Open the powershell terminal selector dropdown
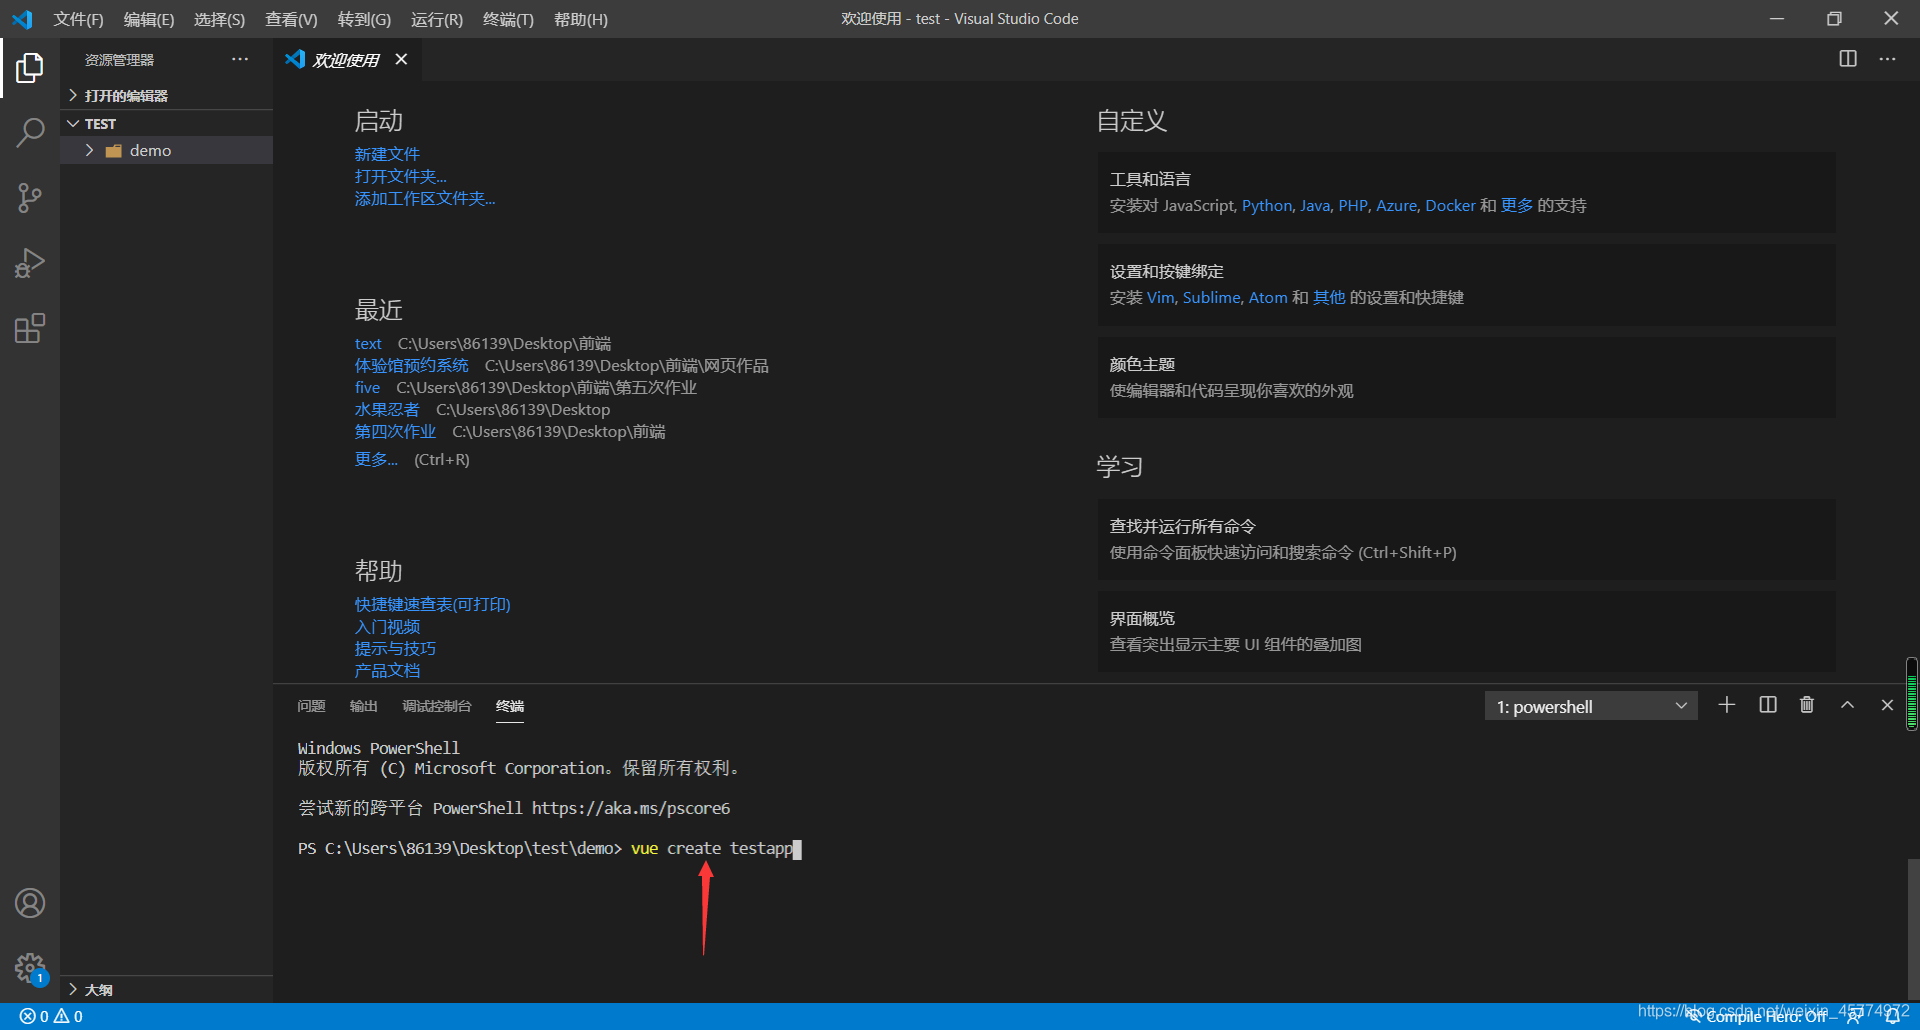 point(1591,706)
